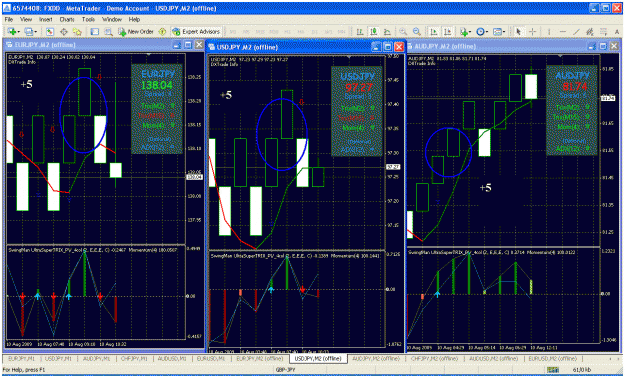625x376 pixels.
Task: Expand the Profiles dropdown arrow
Action: (36, 32)
